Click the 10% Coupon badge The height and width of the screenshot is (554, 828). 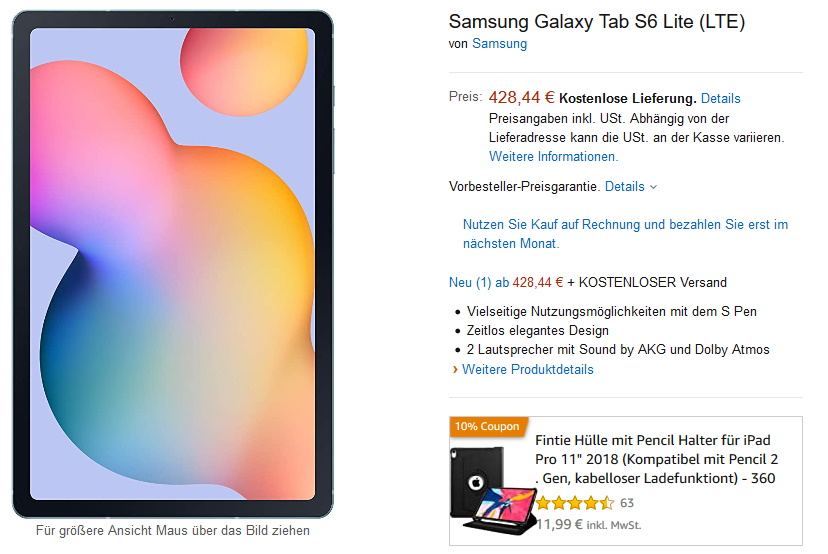(x=487, y=427)
